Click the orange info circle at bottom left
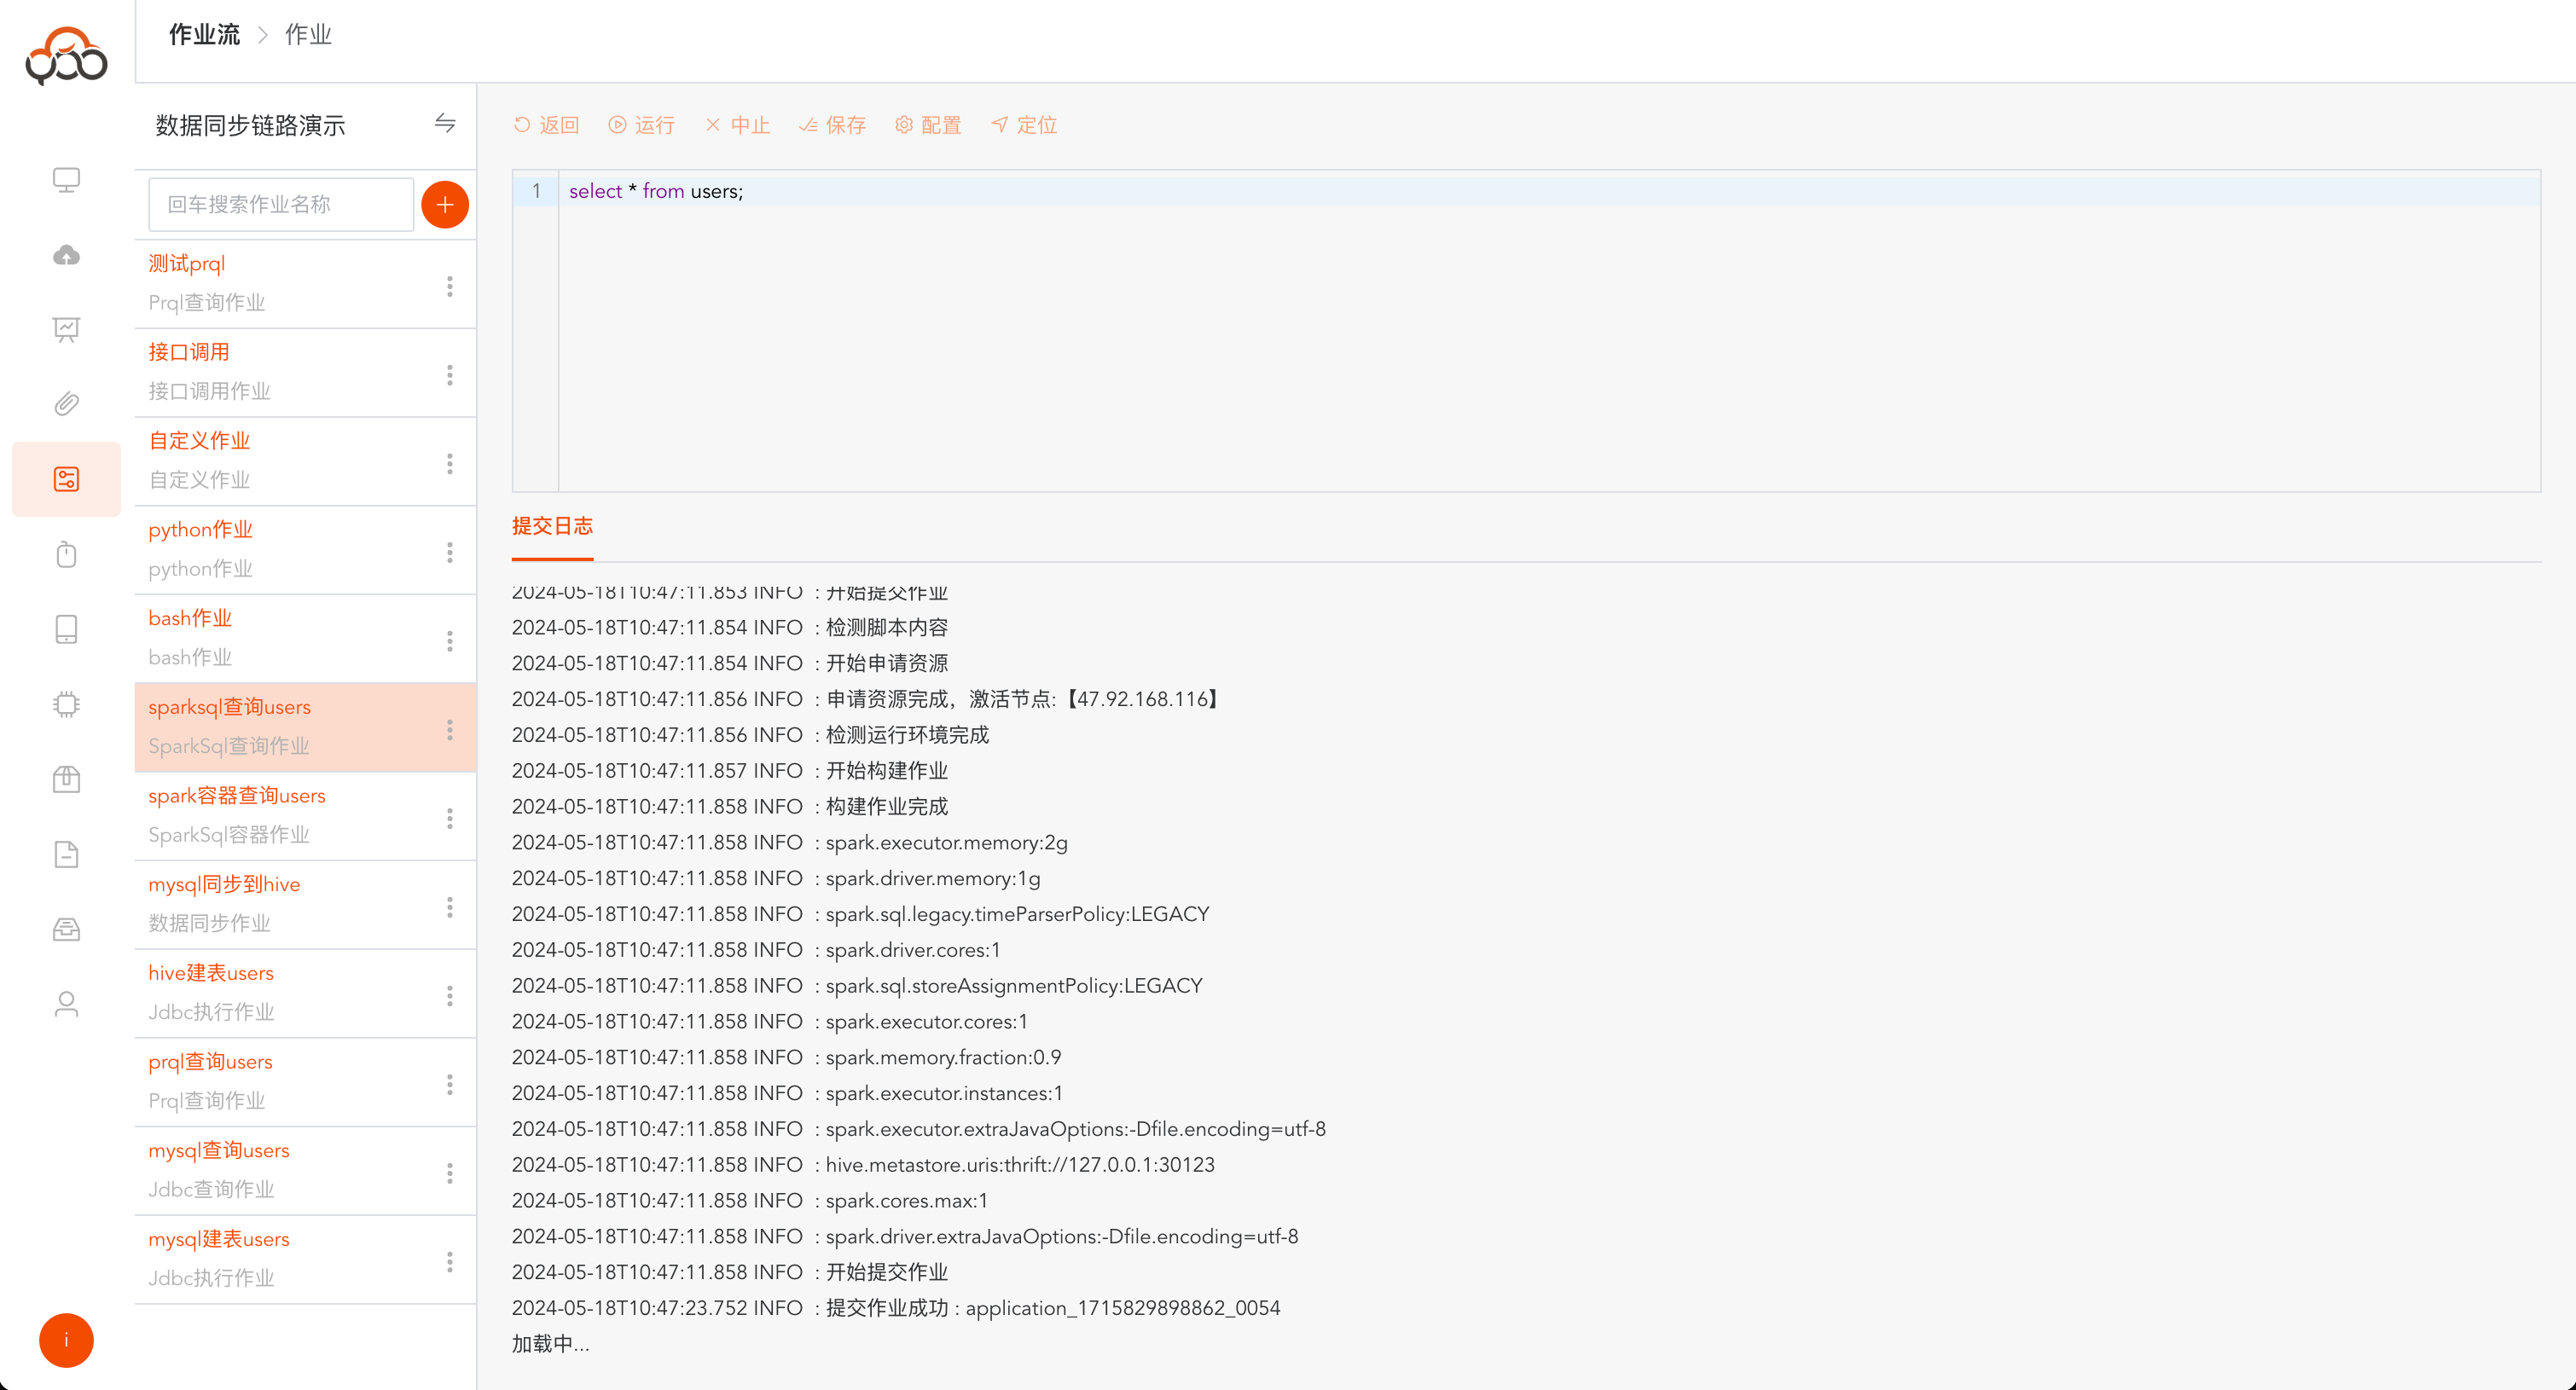2576x1390 pixels. [66, 1340]
